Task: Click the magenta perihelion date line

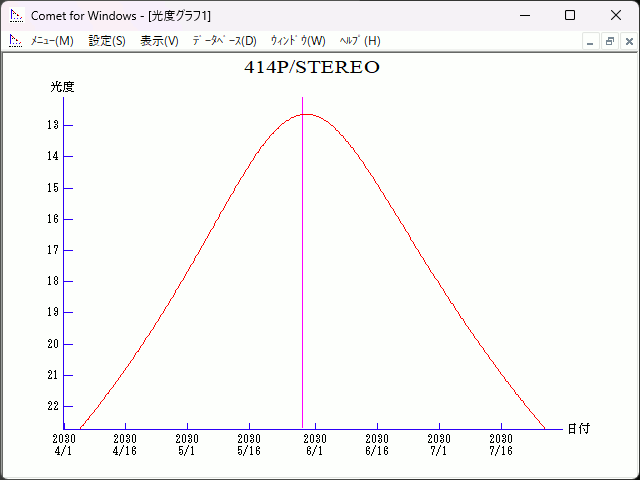Action: pyautogui.click(x=302, y=262)
